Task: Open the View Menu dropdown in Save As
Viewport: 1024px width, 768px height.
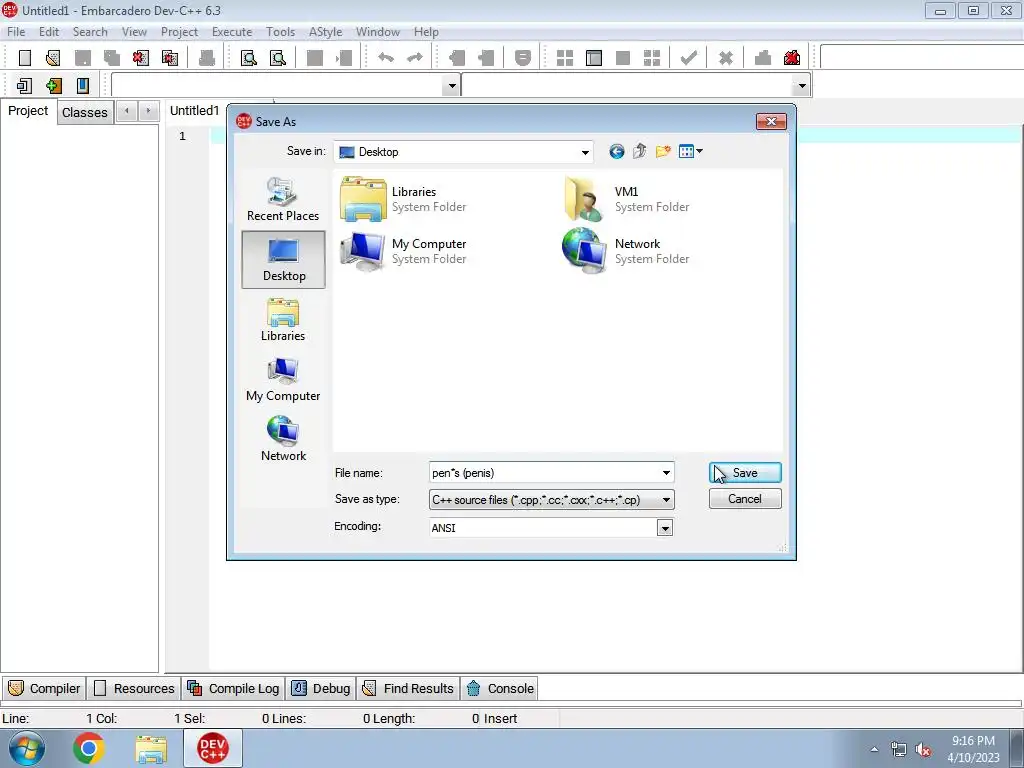Action: coord(690,152)
